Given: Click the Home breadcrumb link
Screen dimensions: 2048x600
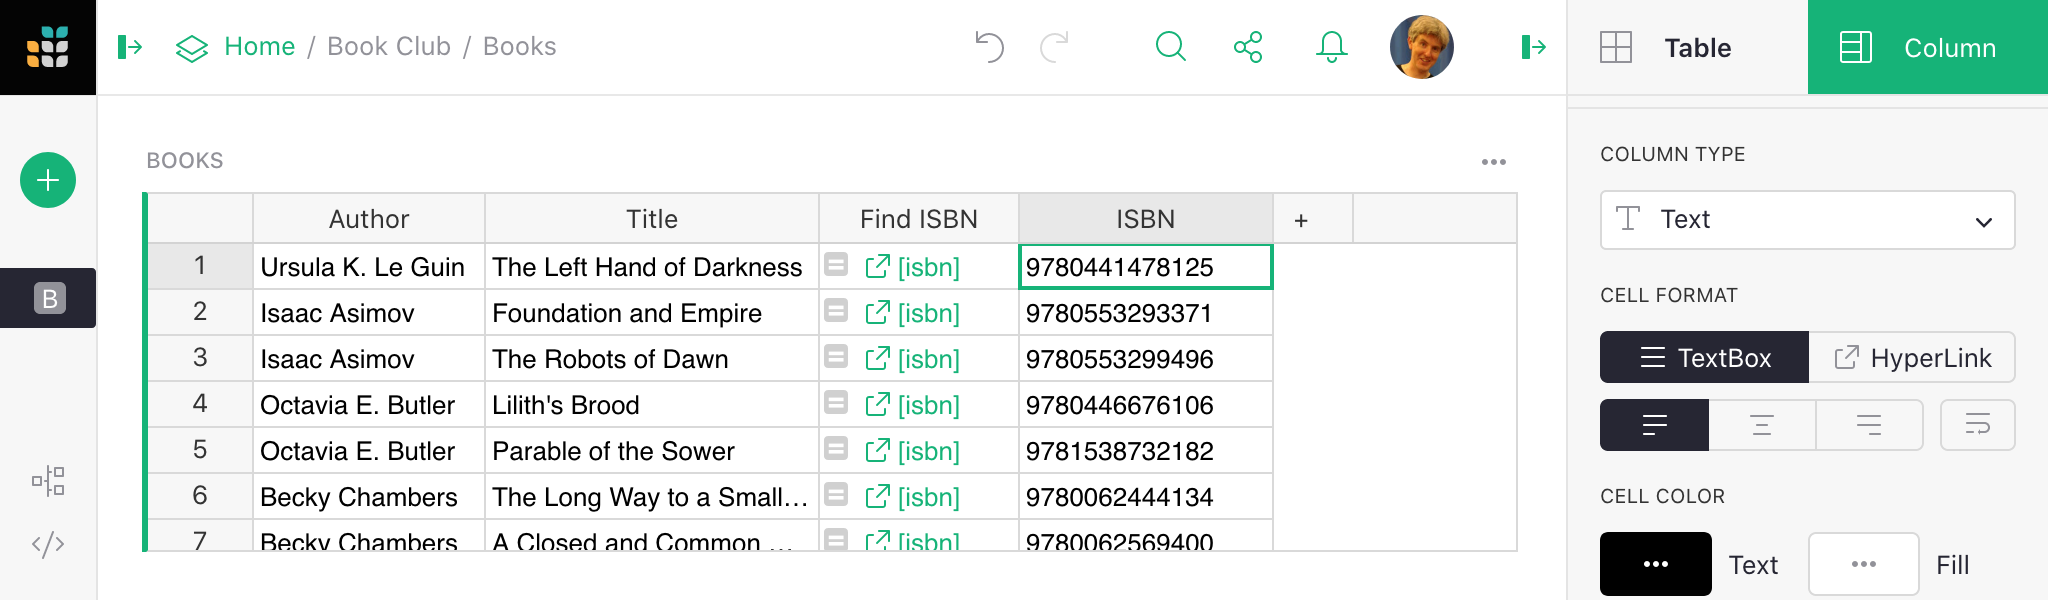Looking at the screenshot, I should click(259, 47).
